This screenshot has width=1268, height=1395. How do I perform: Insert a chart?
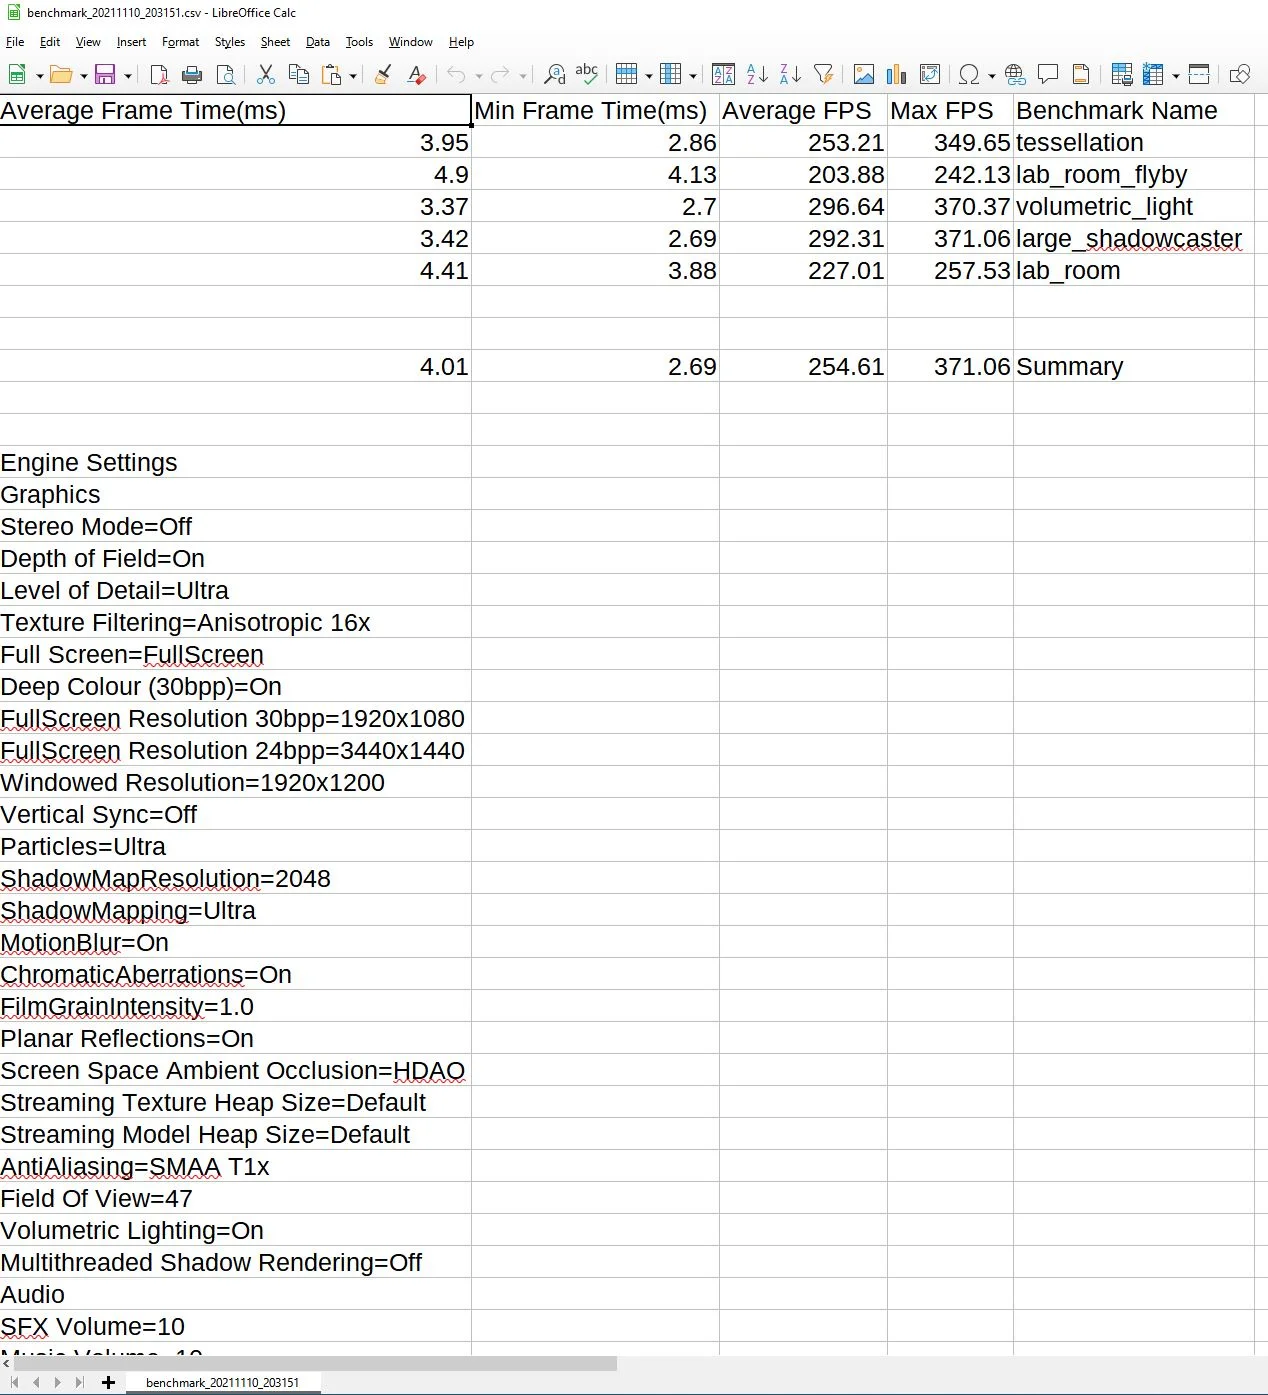click(897, 75)
